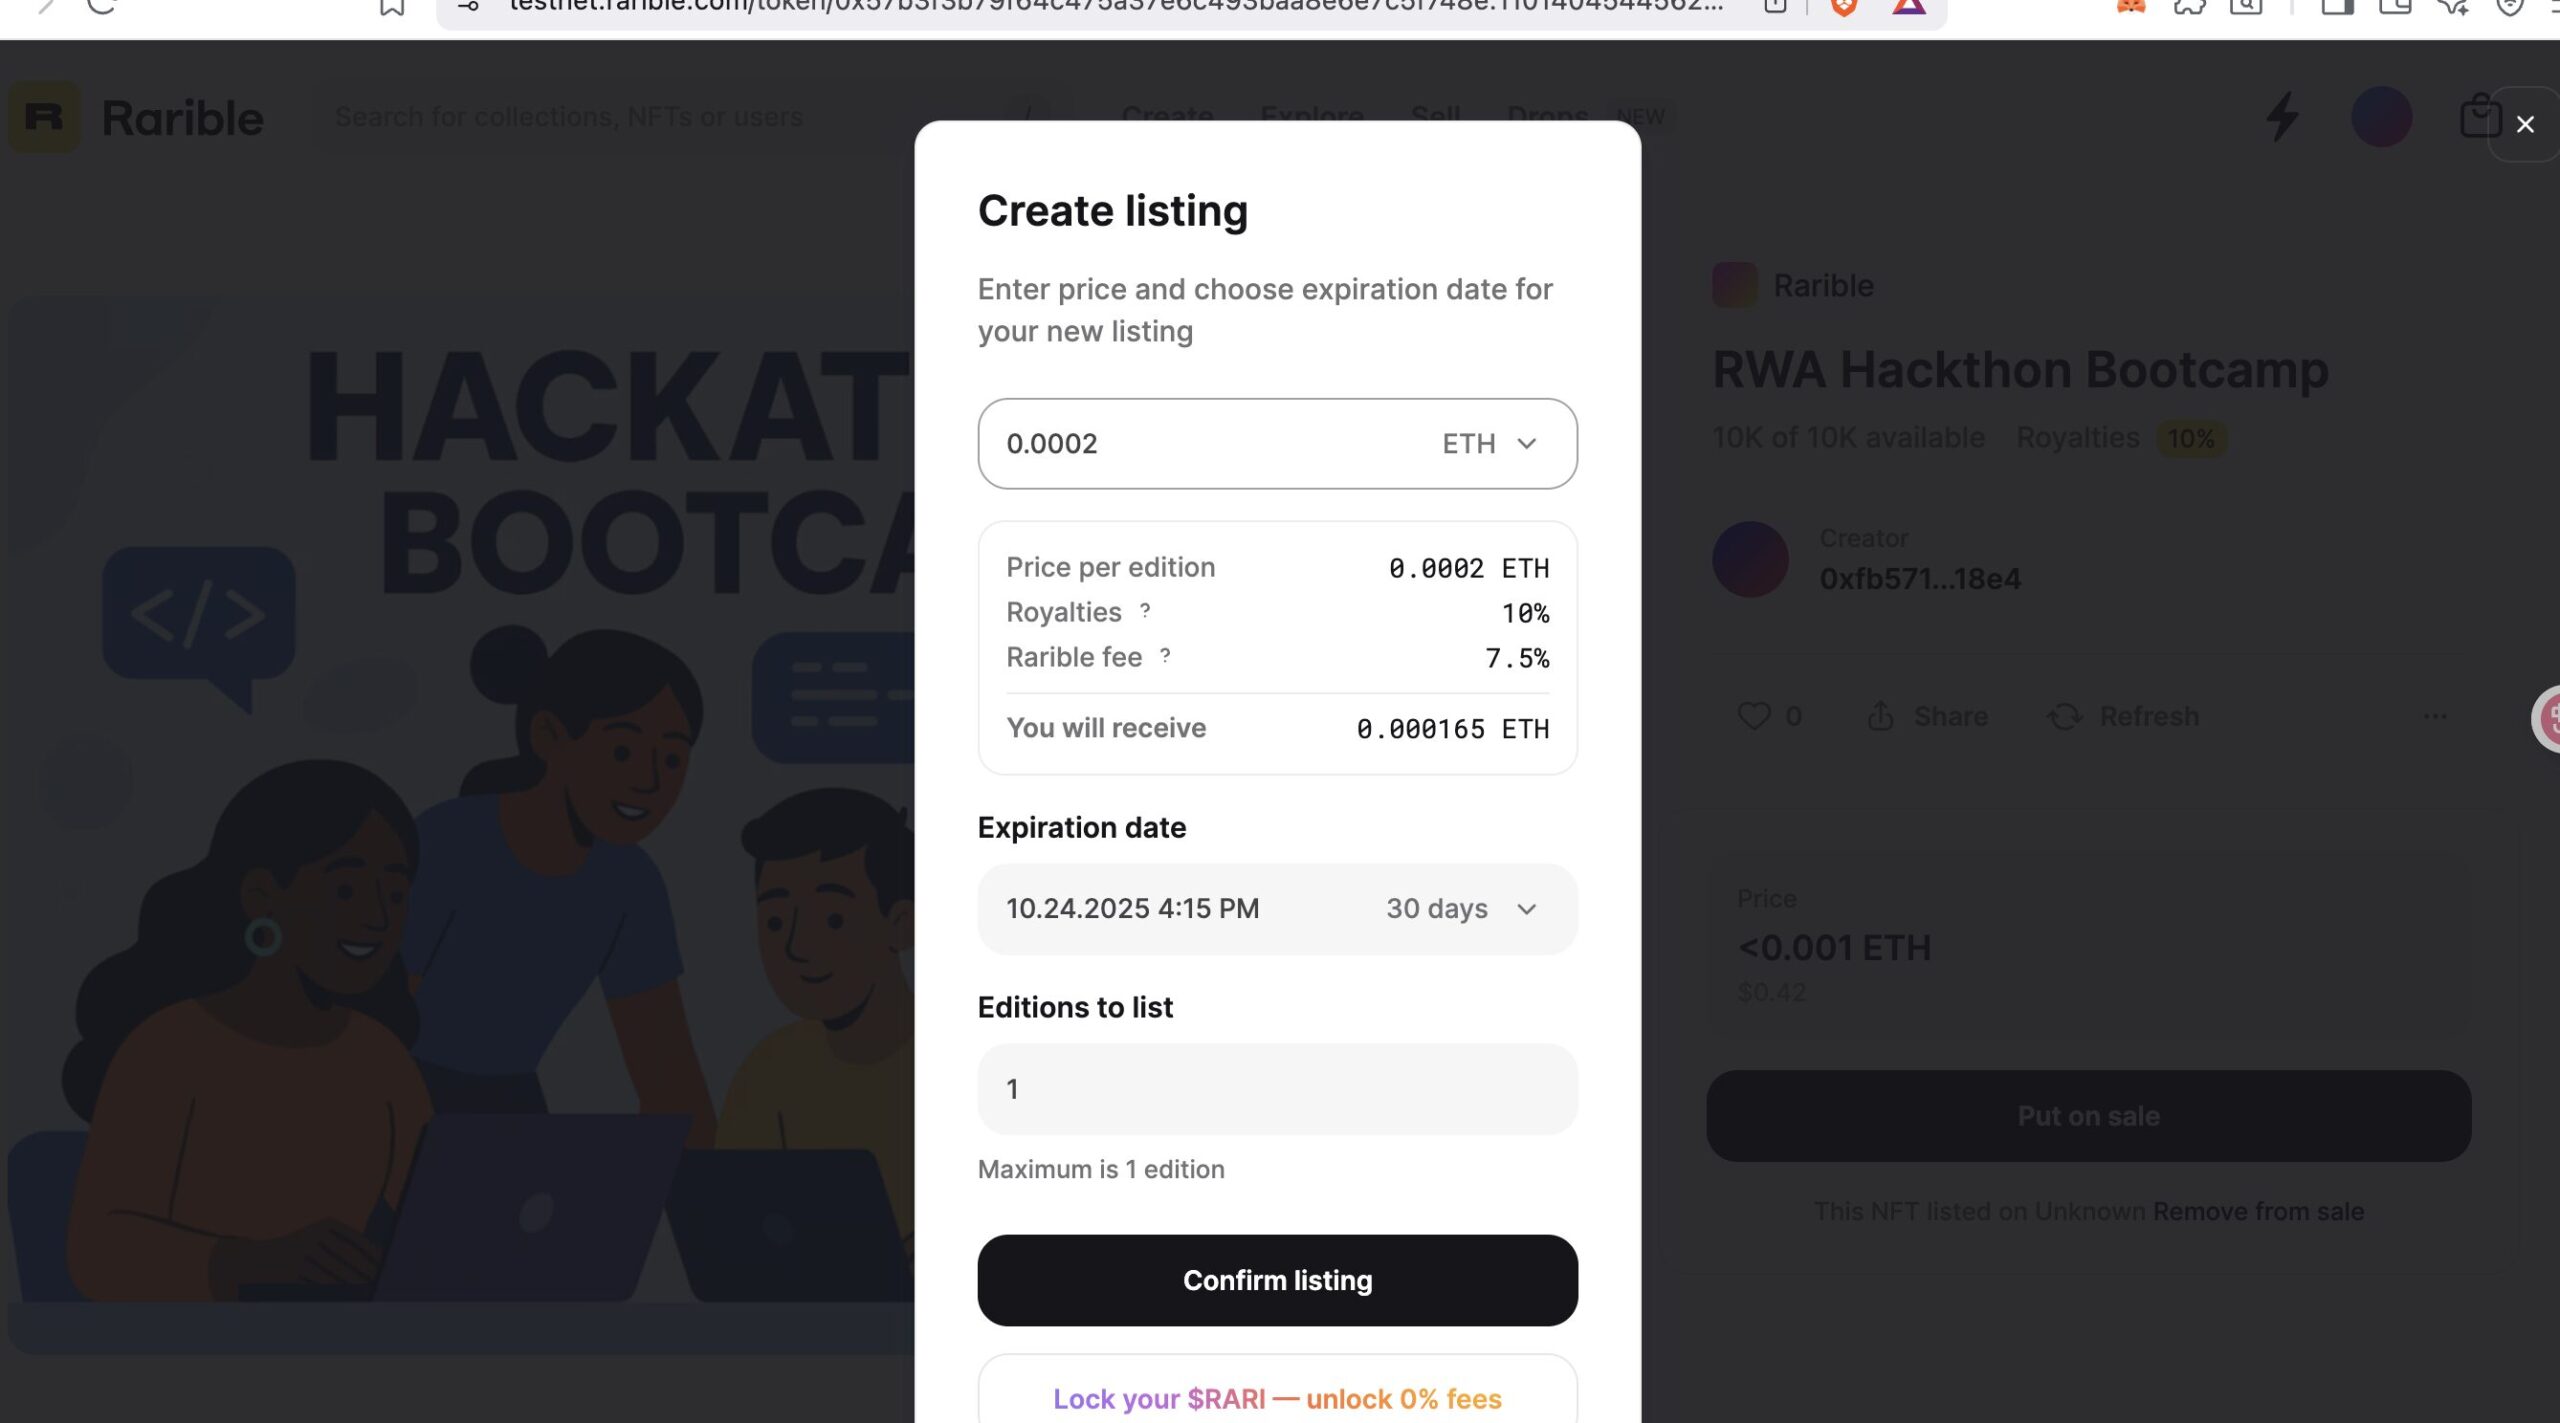
Task: Open the shopping bag cart icon
Action: point(2480,117)
